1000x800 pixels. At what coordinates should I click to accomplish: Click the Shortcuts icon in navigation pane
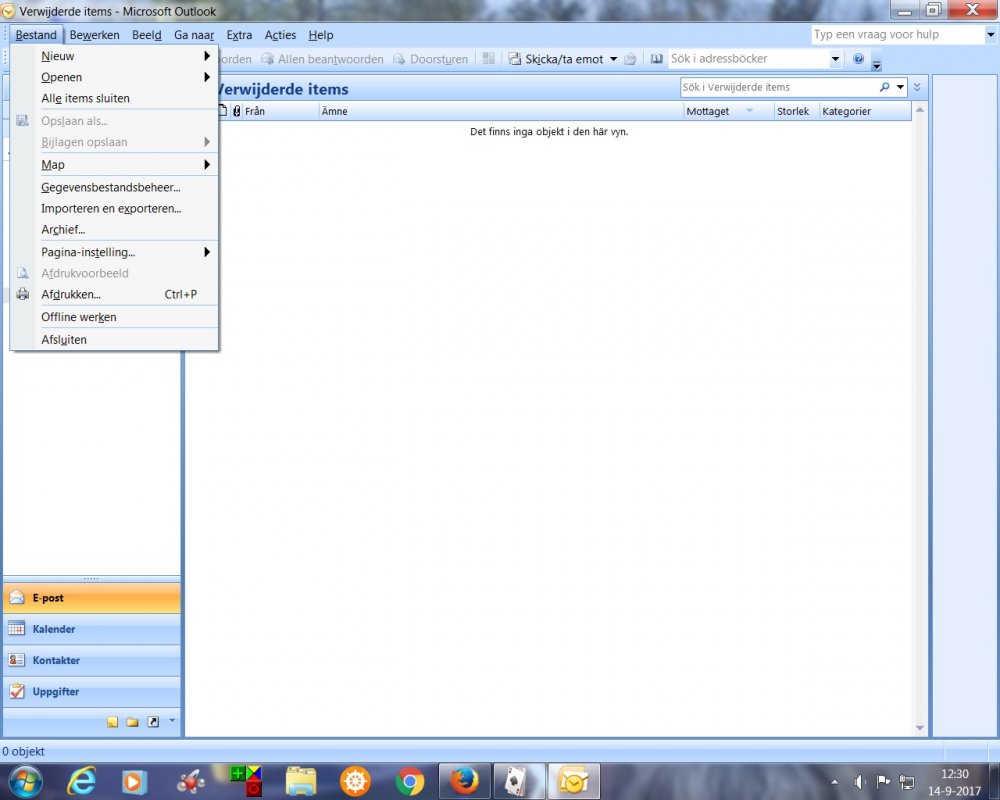(153, 722)
